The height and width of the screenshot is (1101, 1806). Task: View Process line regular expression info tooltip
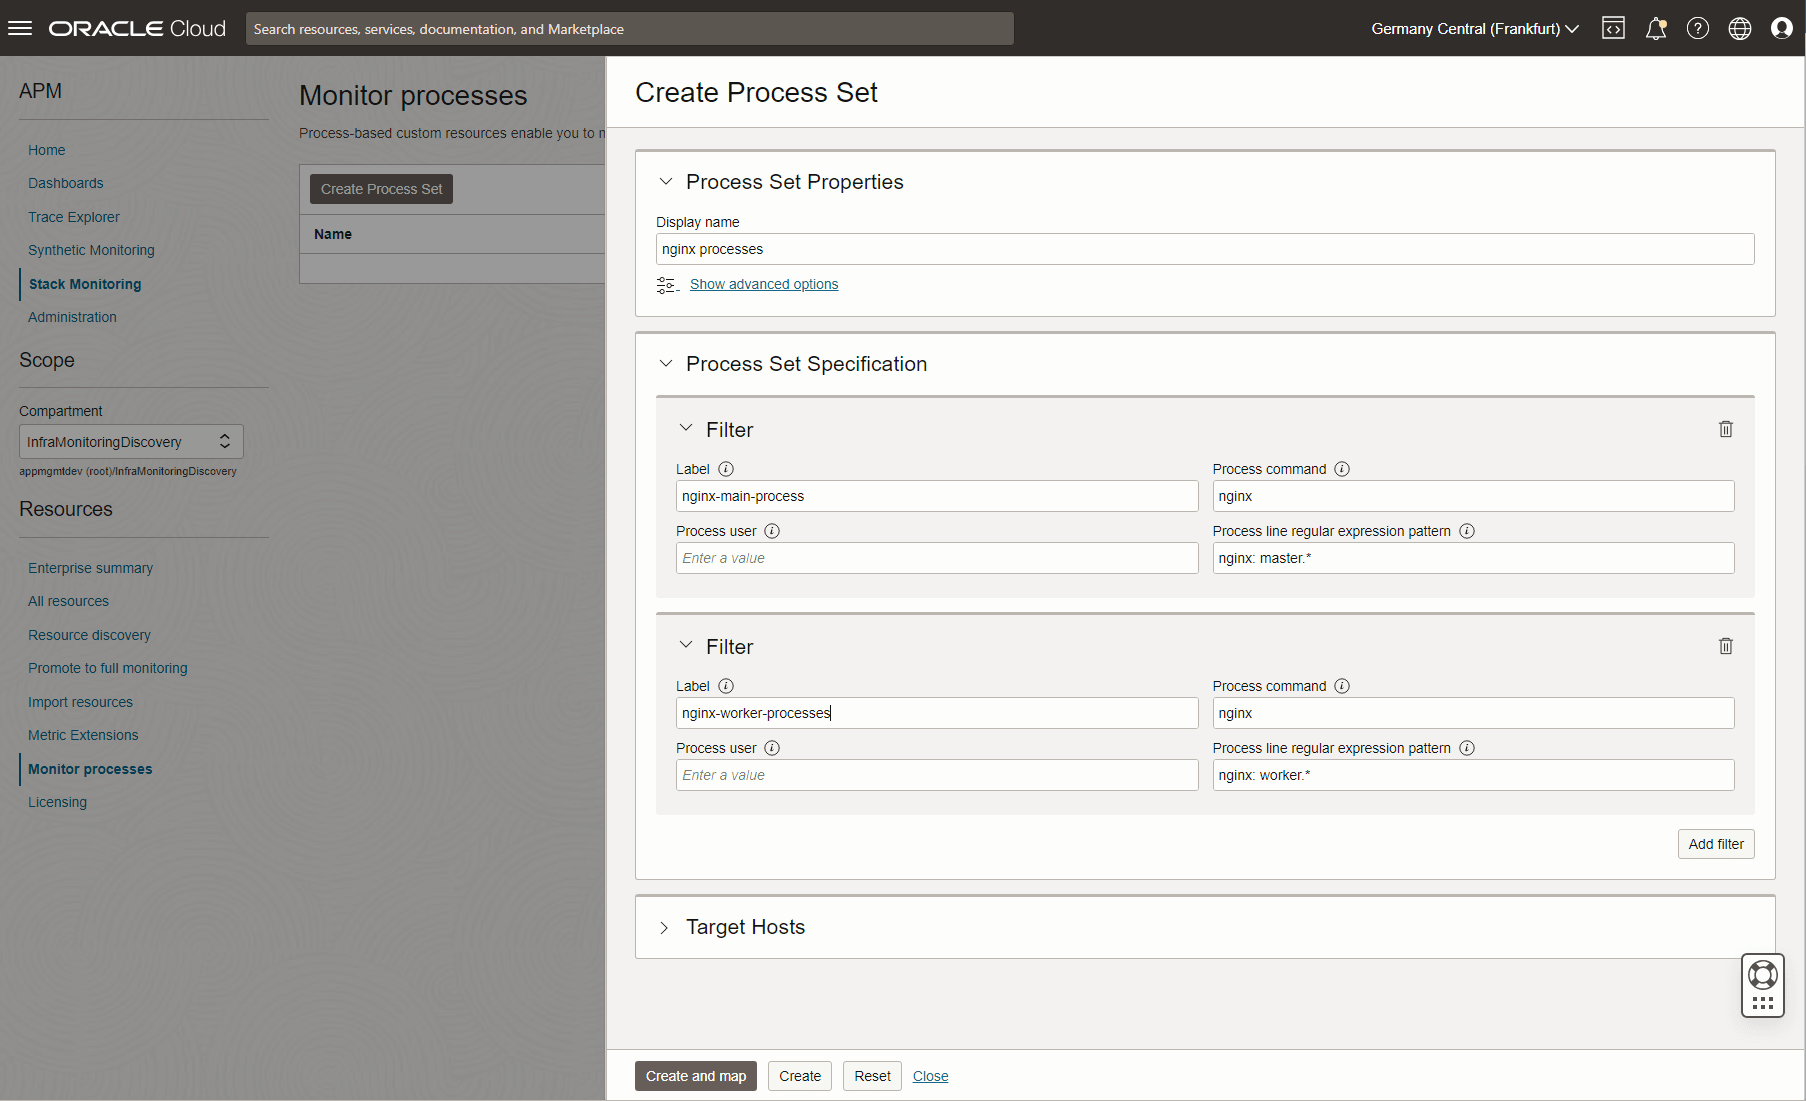pyautogui.click(x=1467, y=531)
